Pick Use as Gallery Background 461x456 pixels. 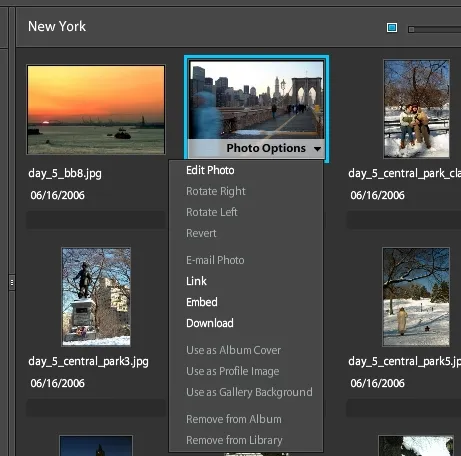249,392
